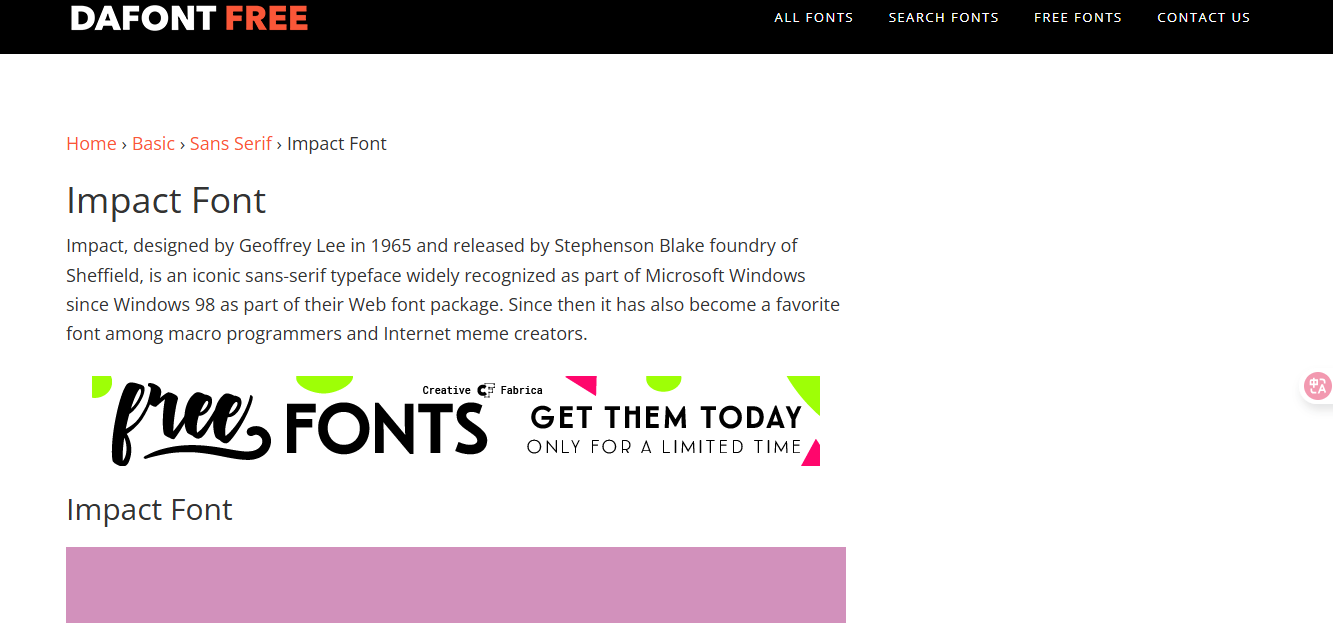Viewport: 1333px width, 623px height.
Task: Select Free Fonts in top navigation
Action: pyautogui.click(x=1077, y=17)
